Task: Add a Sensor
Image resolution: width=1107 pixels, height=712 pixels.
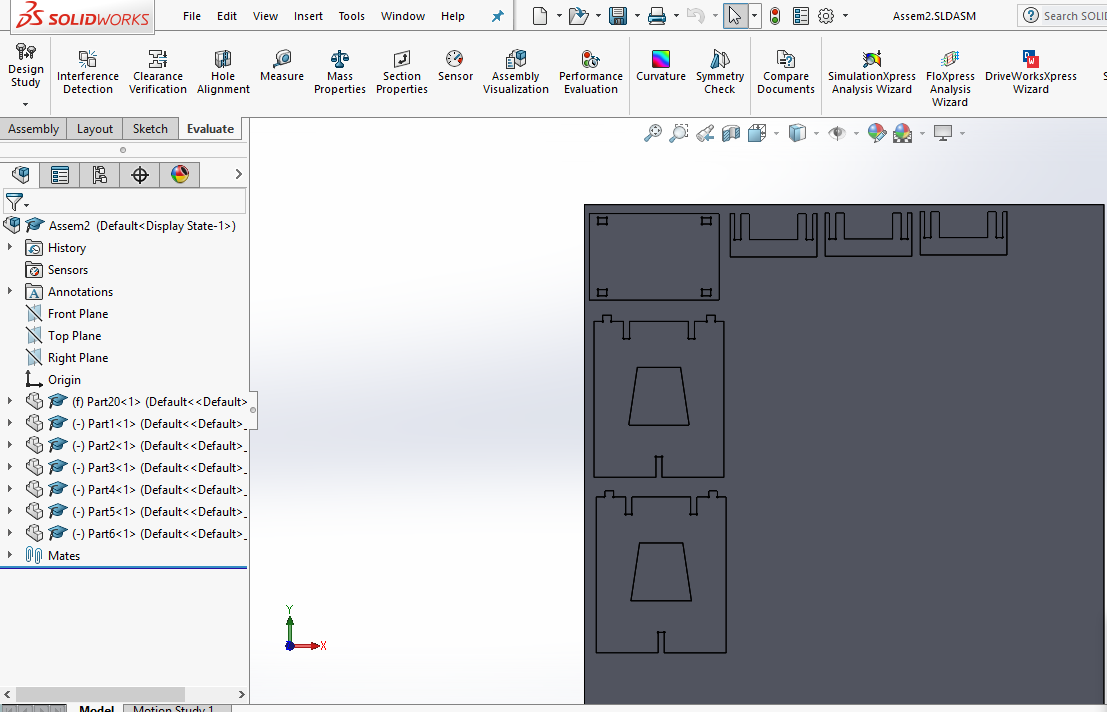Action: [455, 66]
